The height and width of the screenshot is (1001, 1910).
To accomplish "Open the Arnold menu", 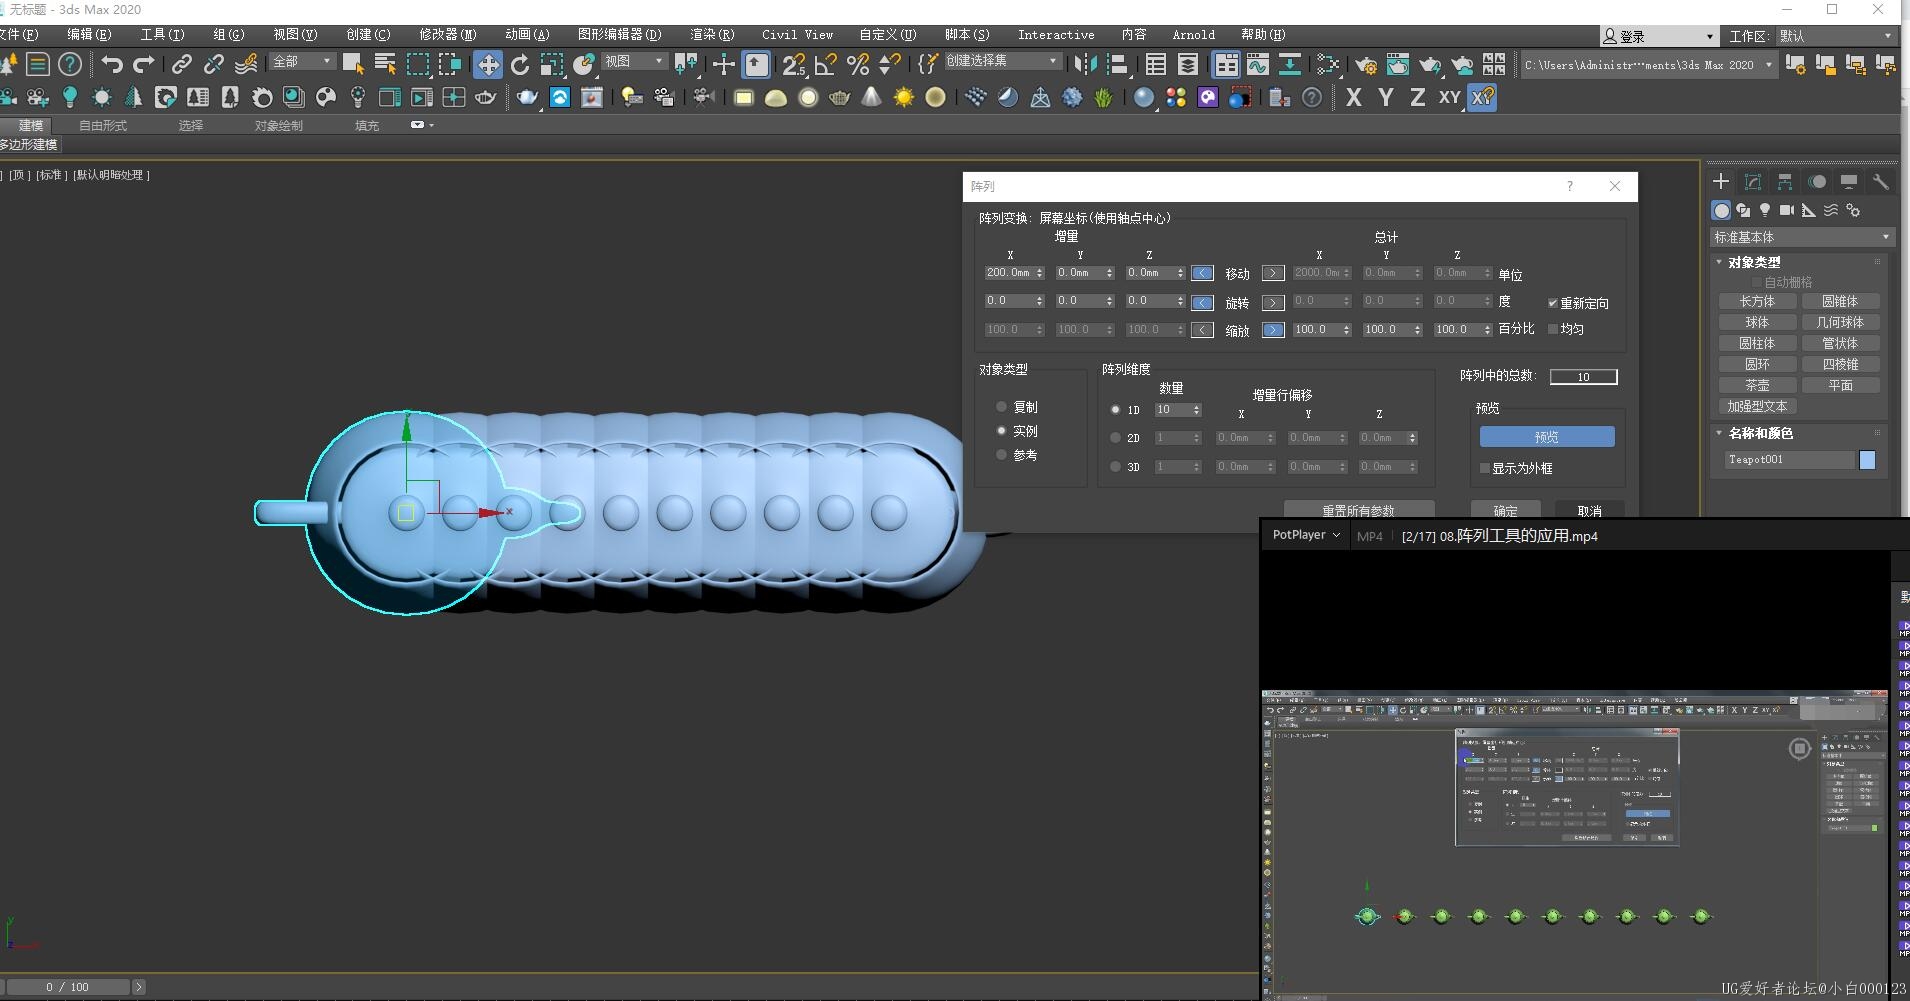I will click(1193, 34).
